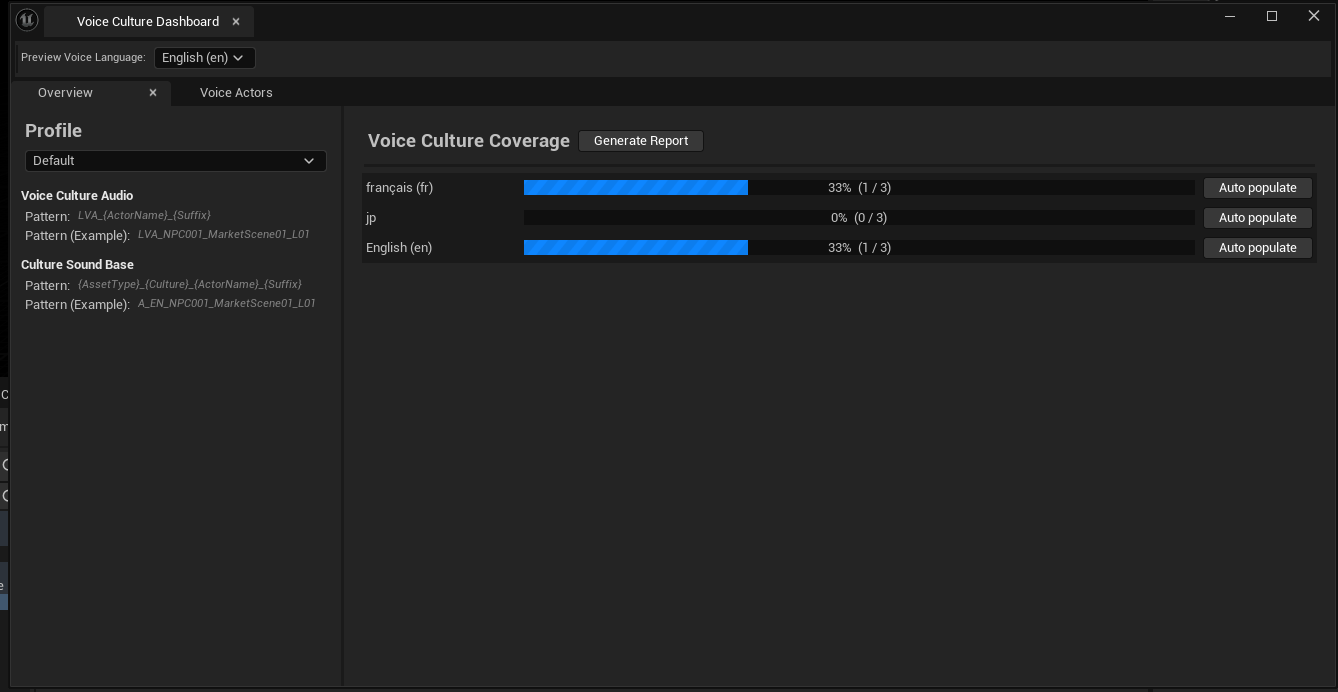Click the Culture Sound Base pattern text
Image resolution: width=1338 pixels, height=692 pixels.
tap(189, 285)
